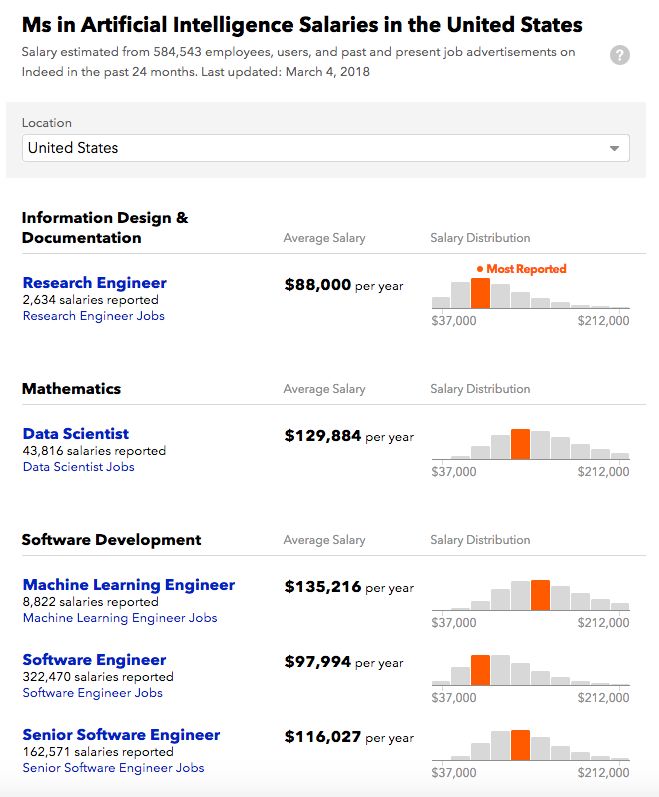Screen dimensions: 659x797
Task: Click the page title heading
Action: (302, 25)
